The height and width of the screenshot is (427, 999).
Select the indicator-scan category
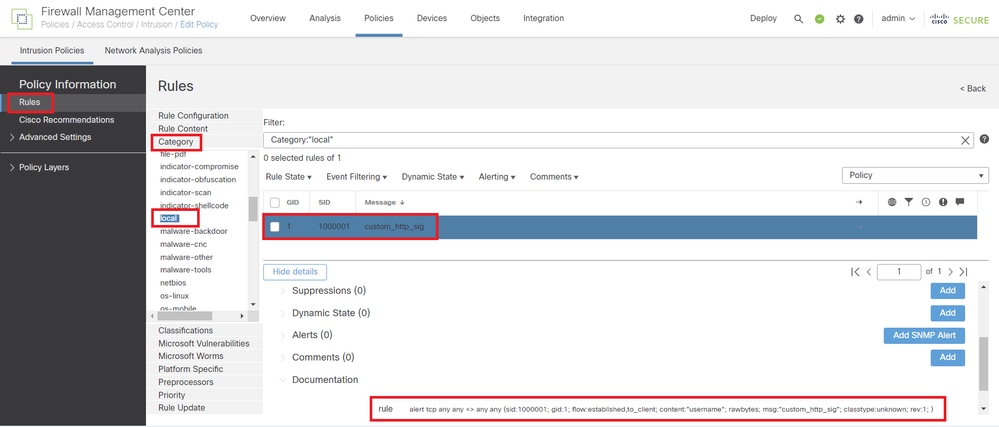185,192
